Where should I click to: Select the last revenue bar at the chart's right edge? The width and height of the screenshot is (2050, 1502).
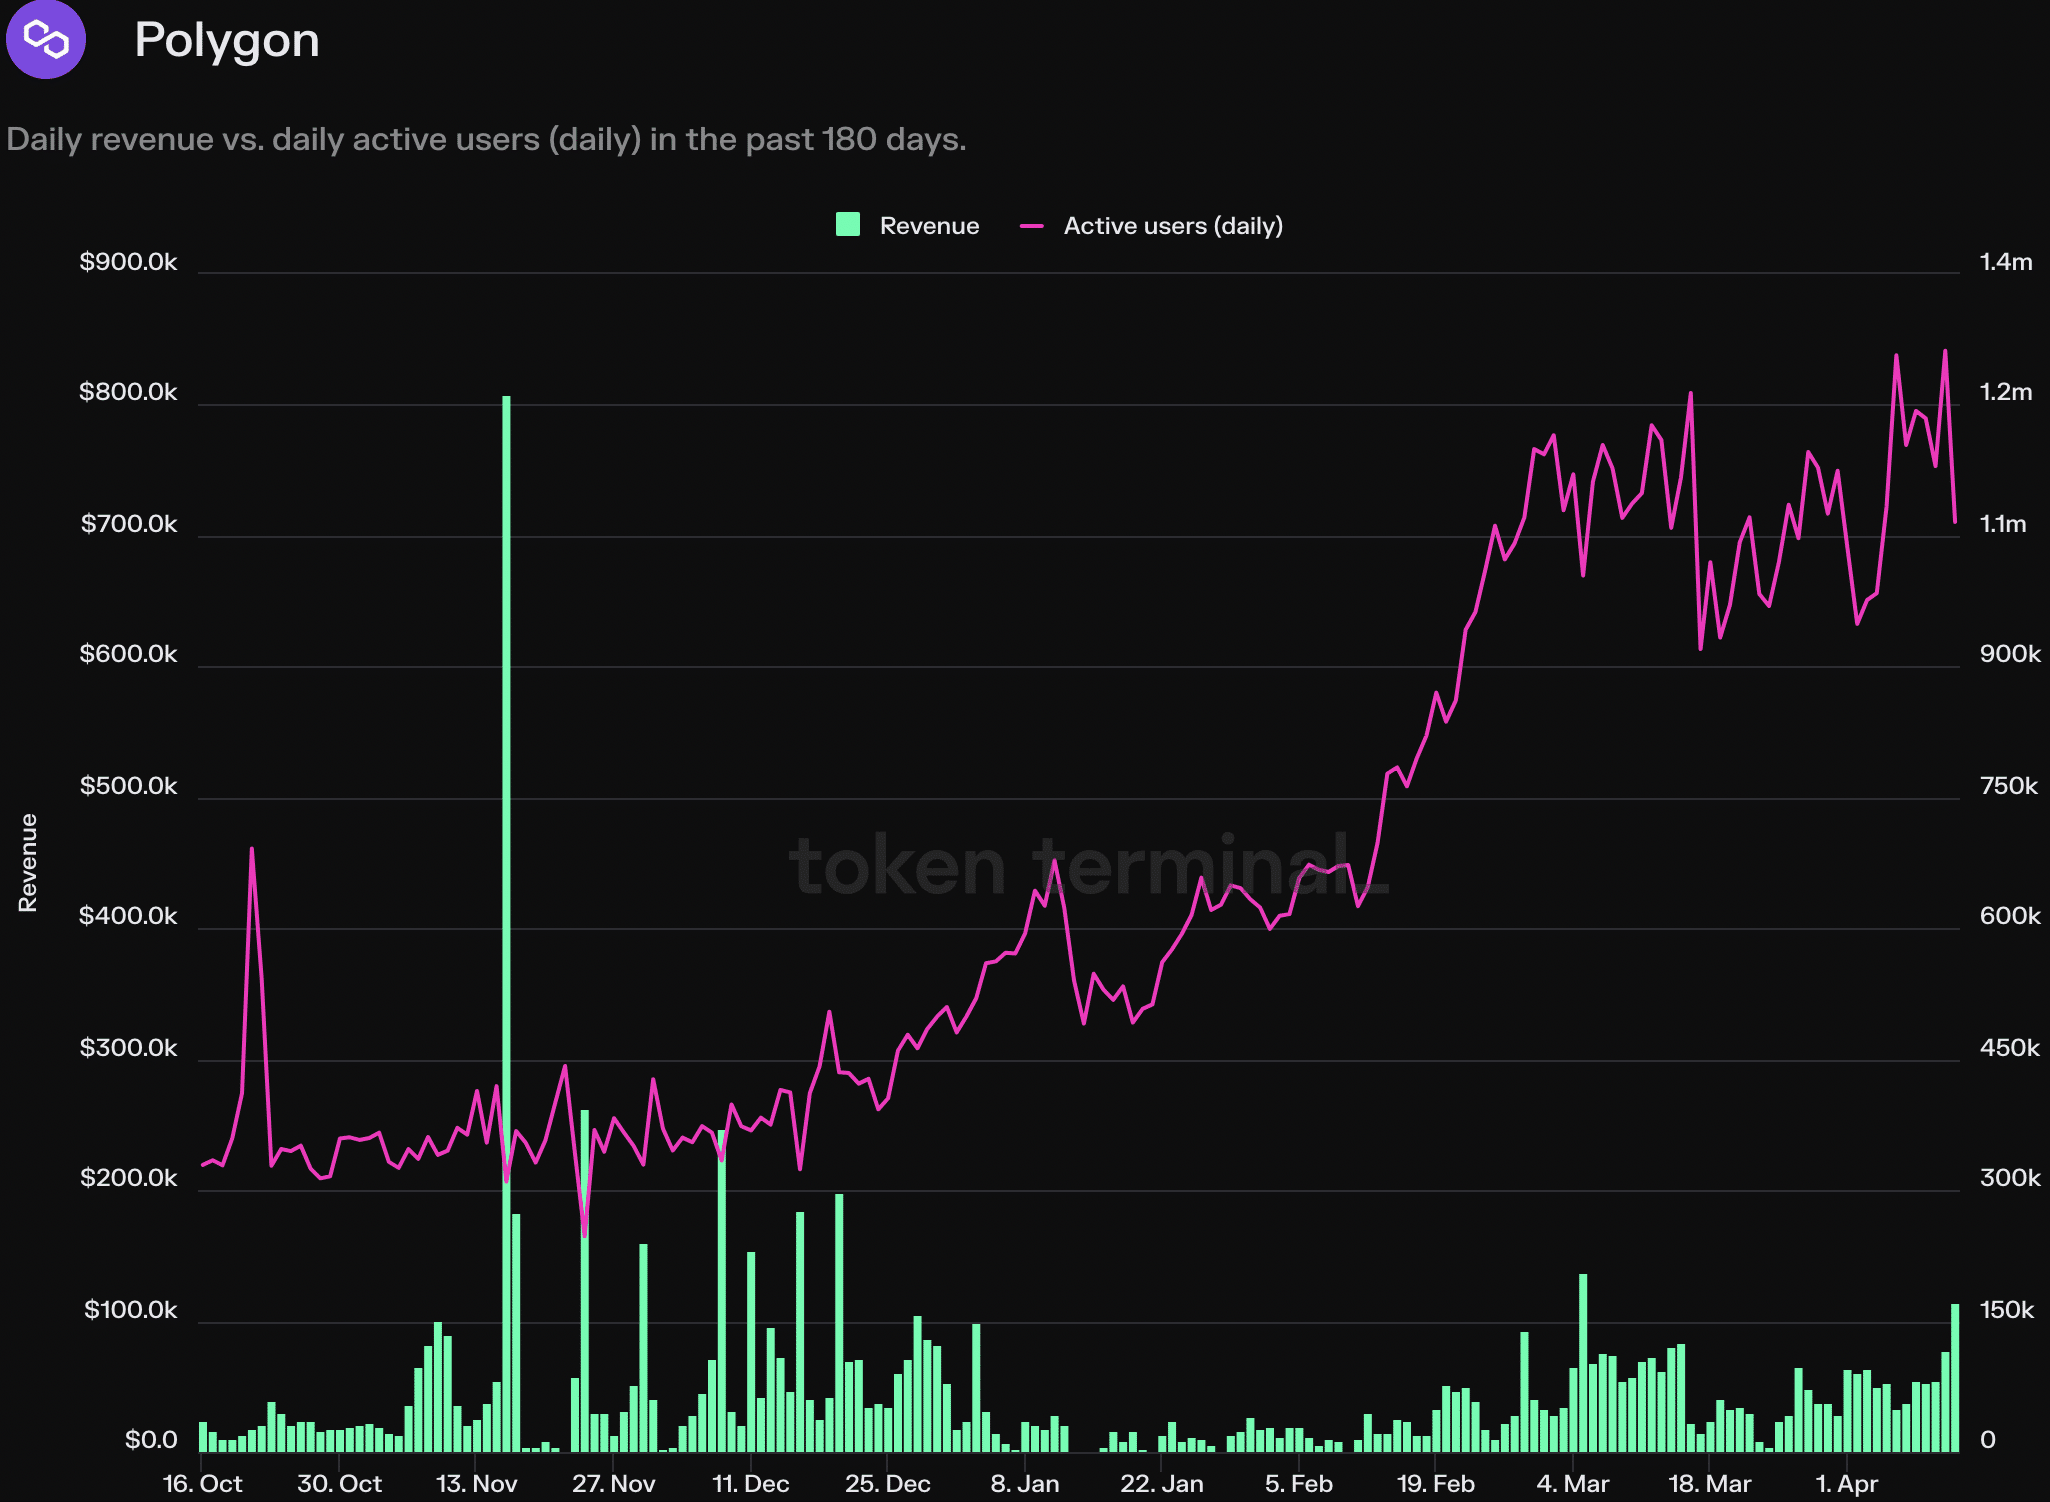1955,1378
